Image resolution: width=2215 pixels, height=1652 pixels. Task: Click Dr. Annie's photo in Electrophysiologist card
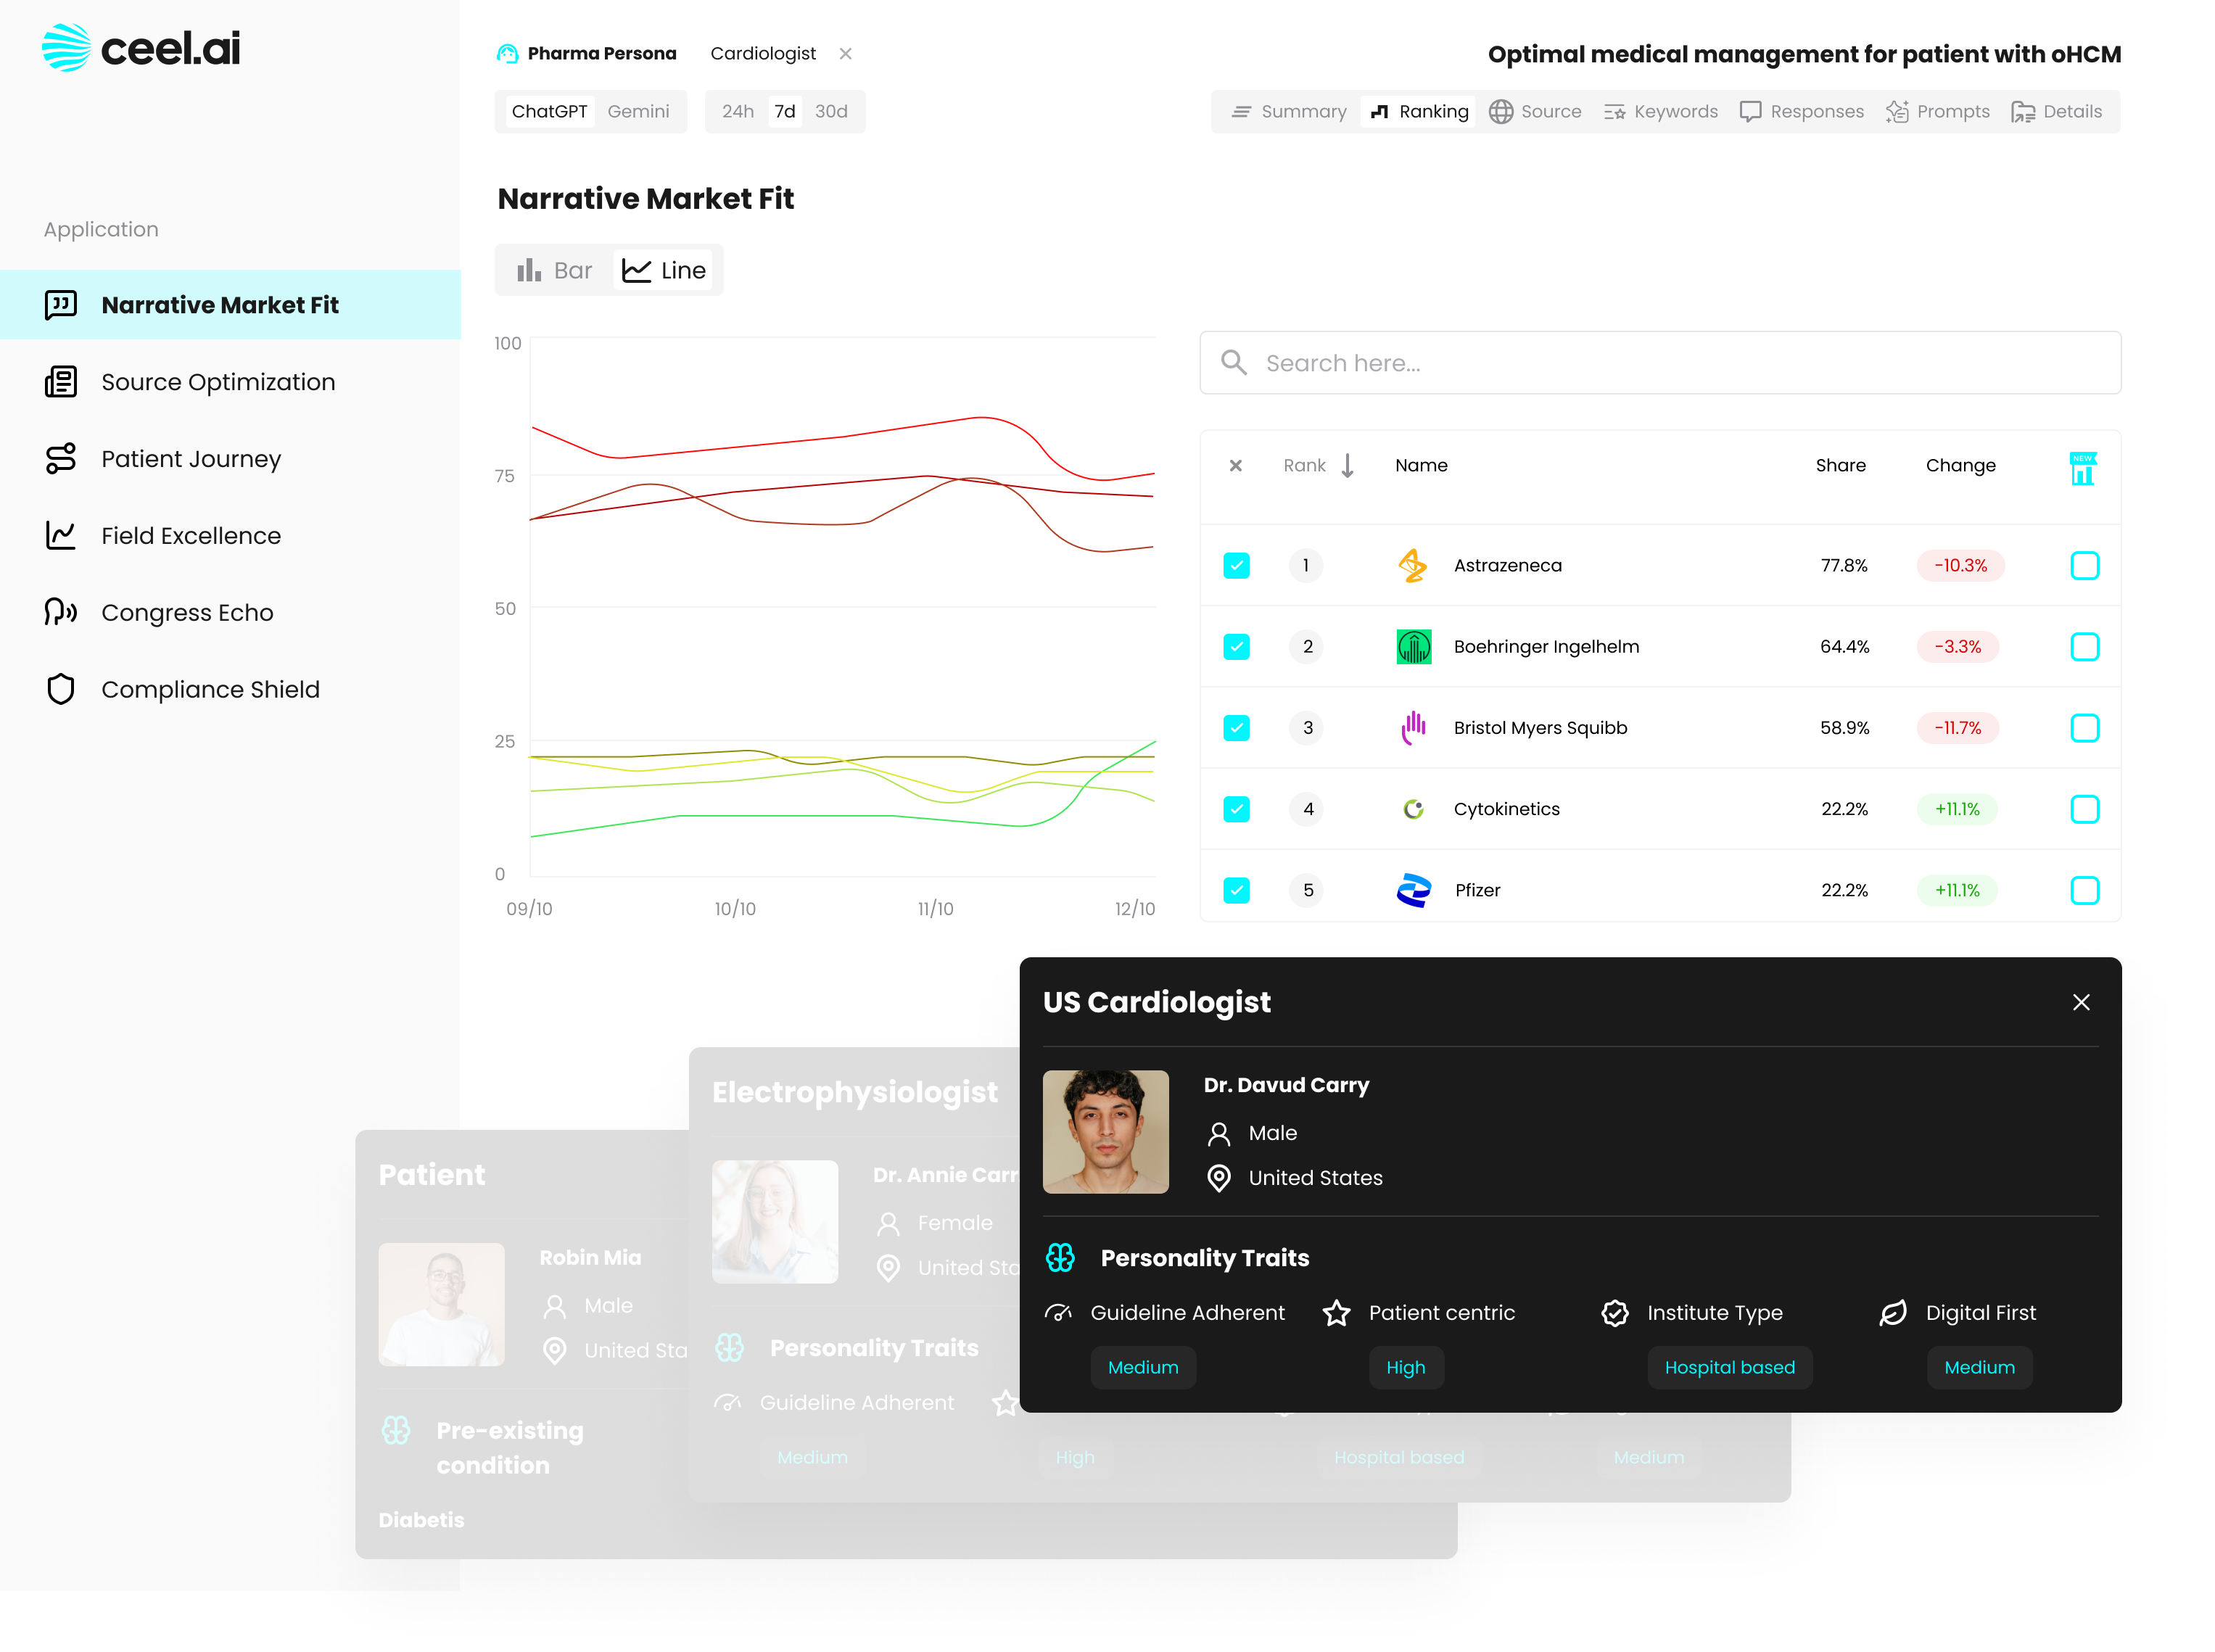click(774, 1221)
